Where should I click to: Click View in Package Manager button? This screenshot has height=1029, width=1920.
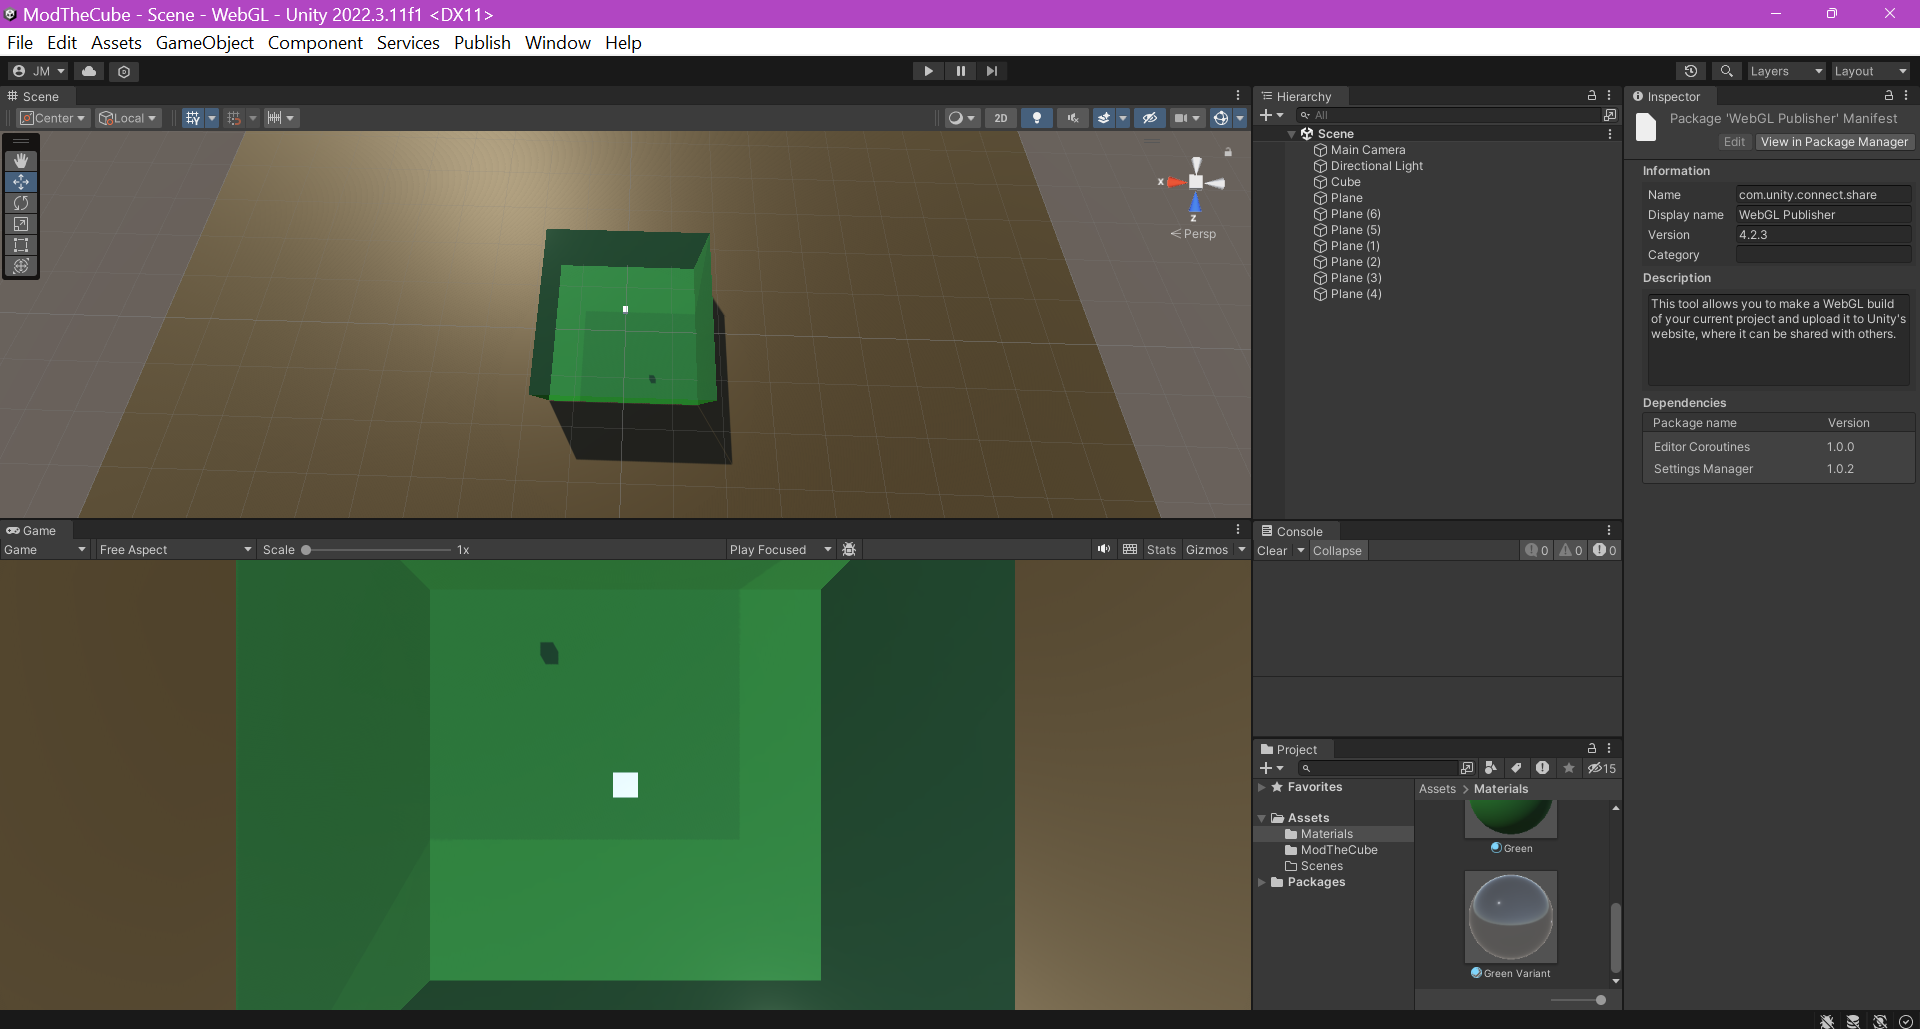tap(1833, 141)
